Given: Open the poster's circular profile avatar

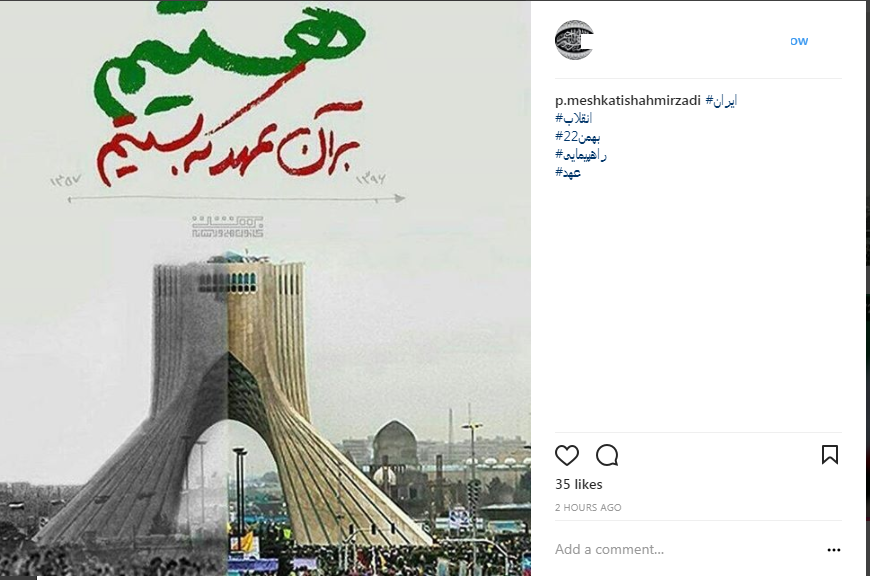Looking at the screenshot, I should (574, 40).
